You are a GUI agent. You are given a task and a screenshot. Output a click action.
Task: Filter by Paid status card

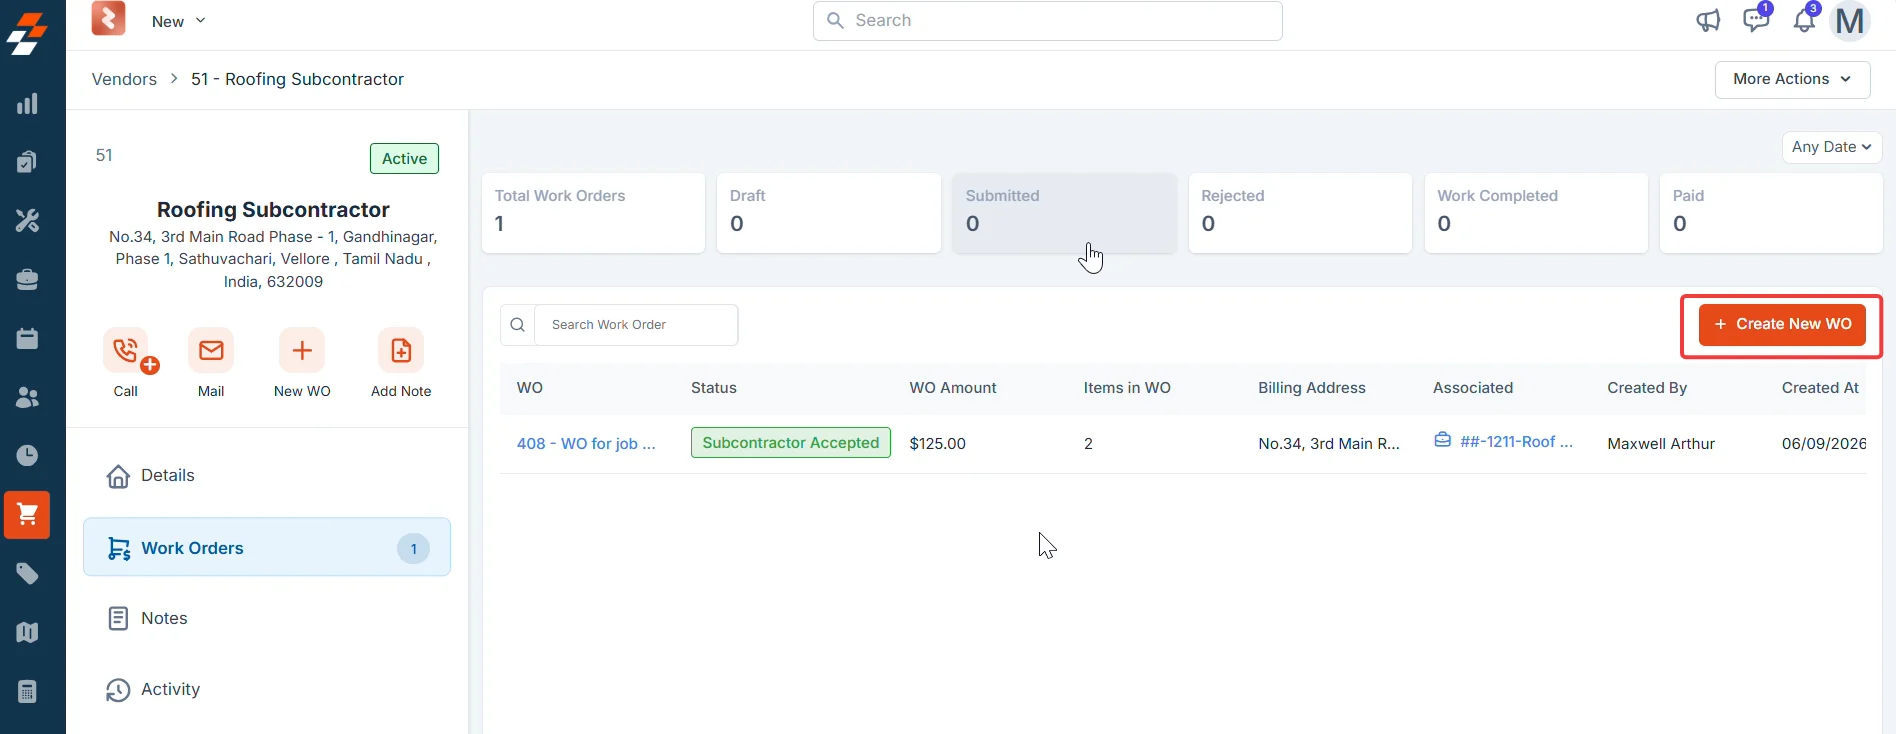pos(1771,213)
